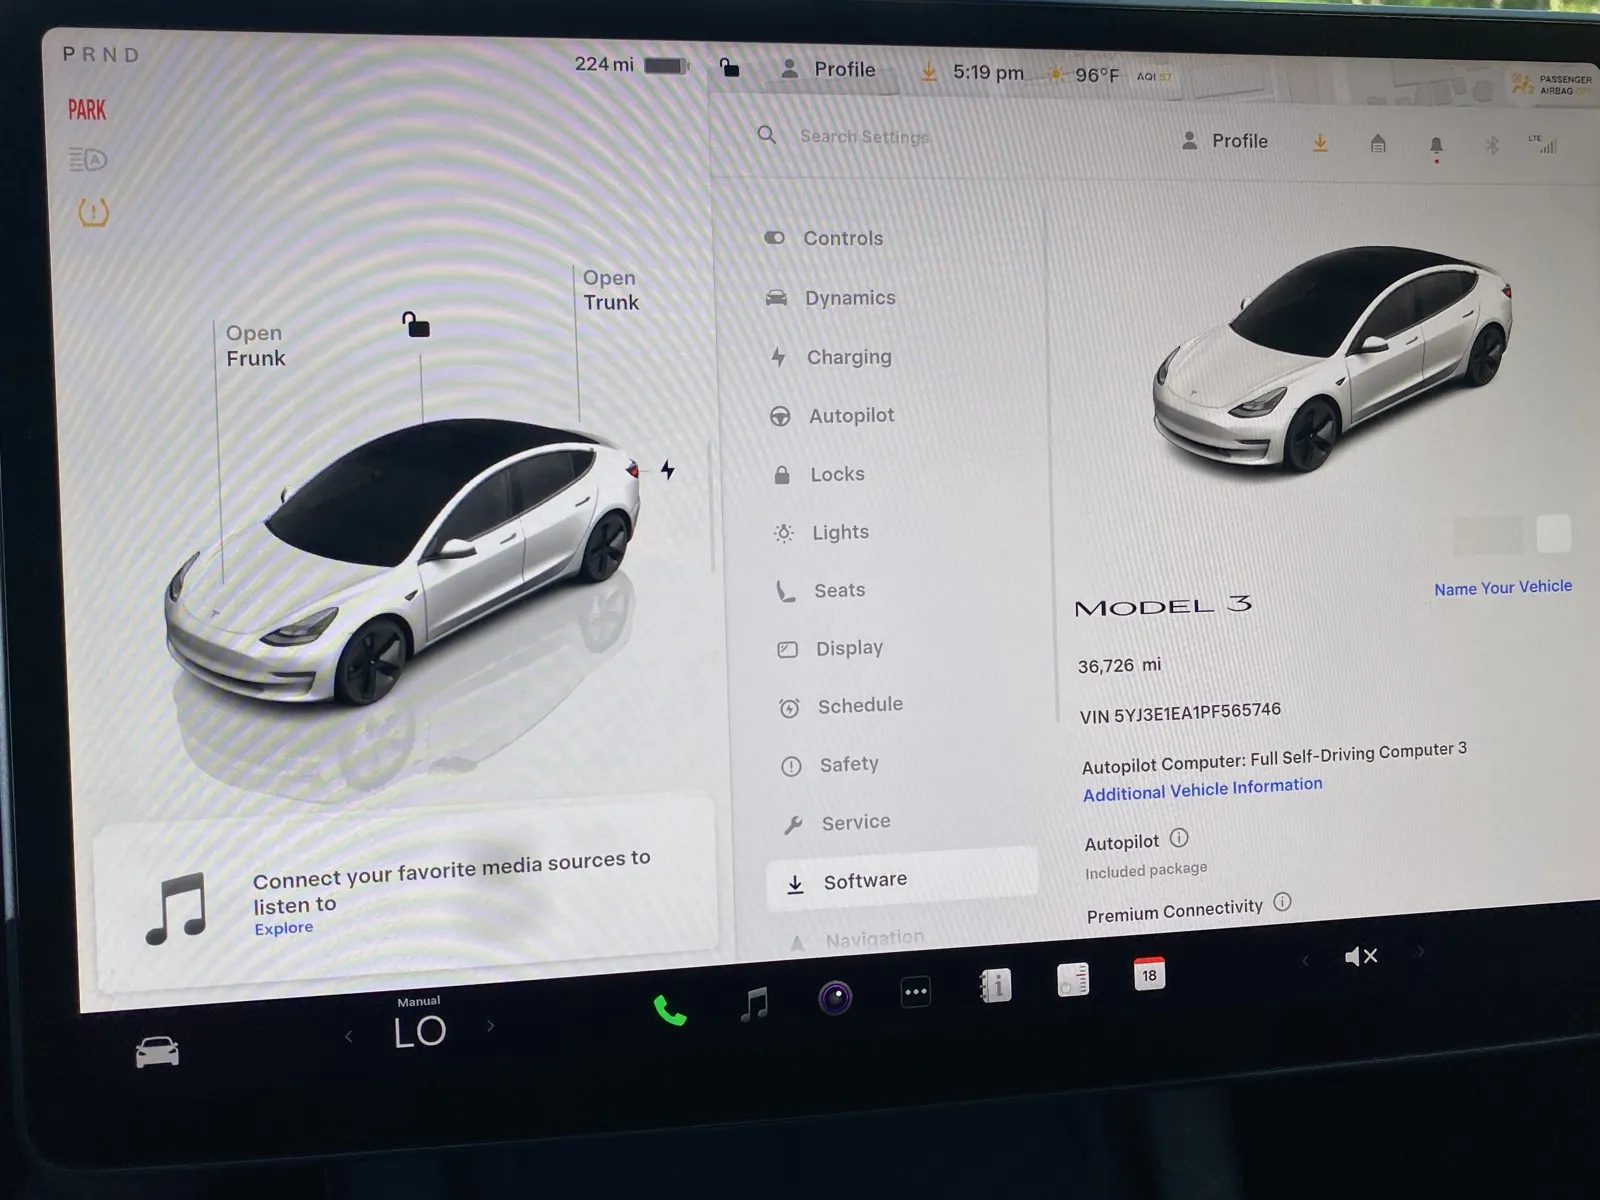Open the Profile dropdown in top status bar
The image size is (1600, 1200).
[x=829, y=69]
